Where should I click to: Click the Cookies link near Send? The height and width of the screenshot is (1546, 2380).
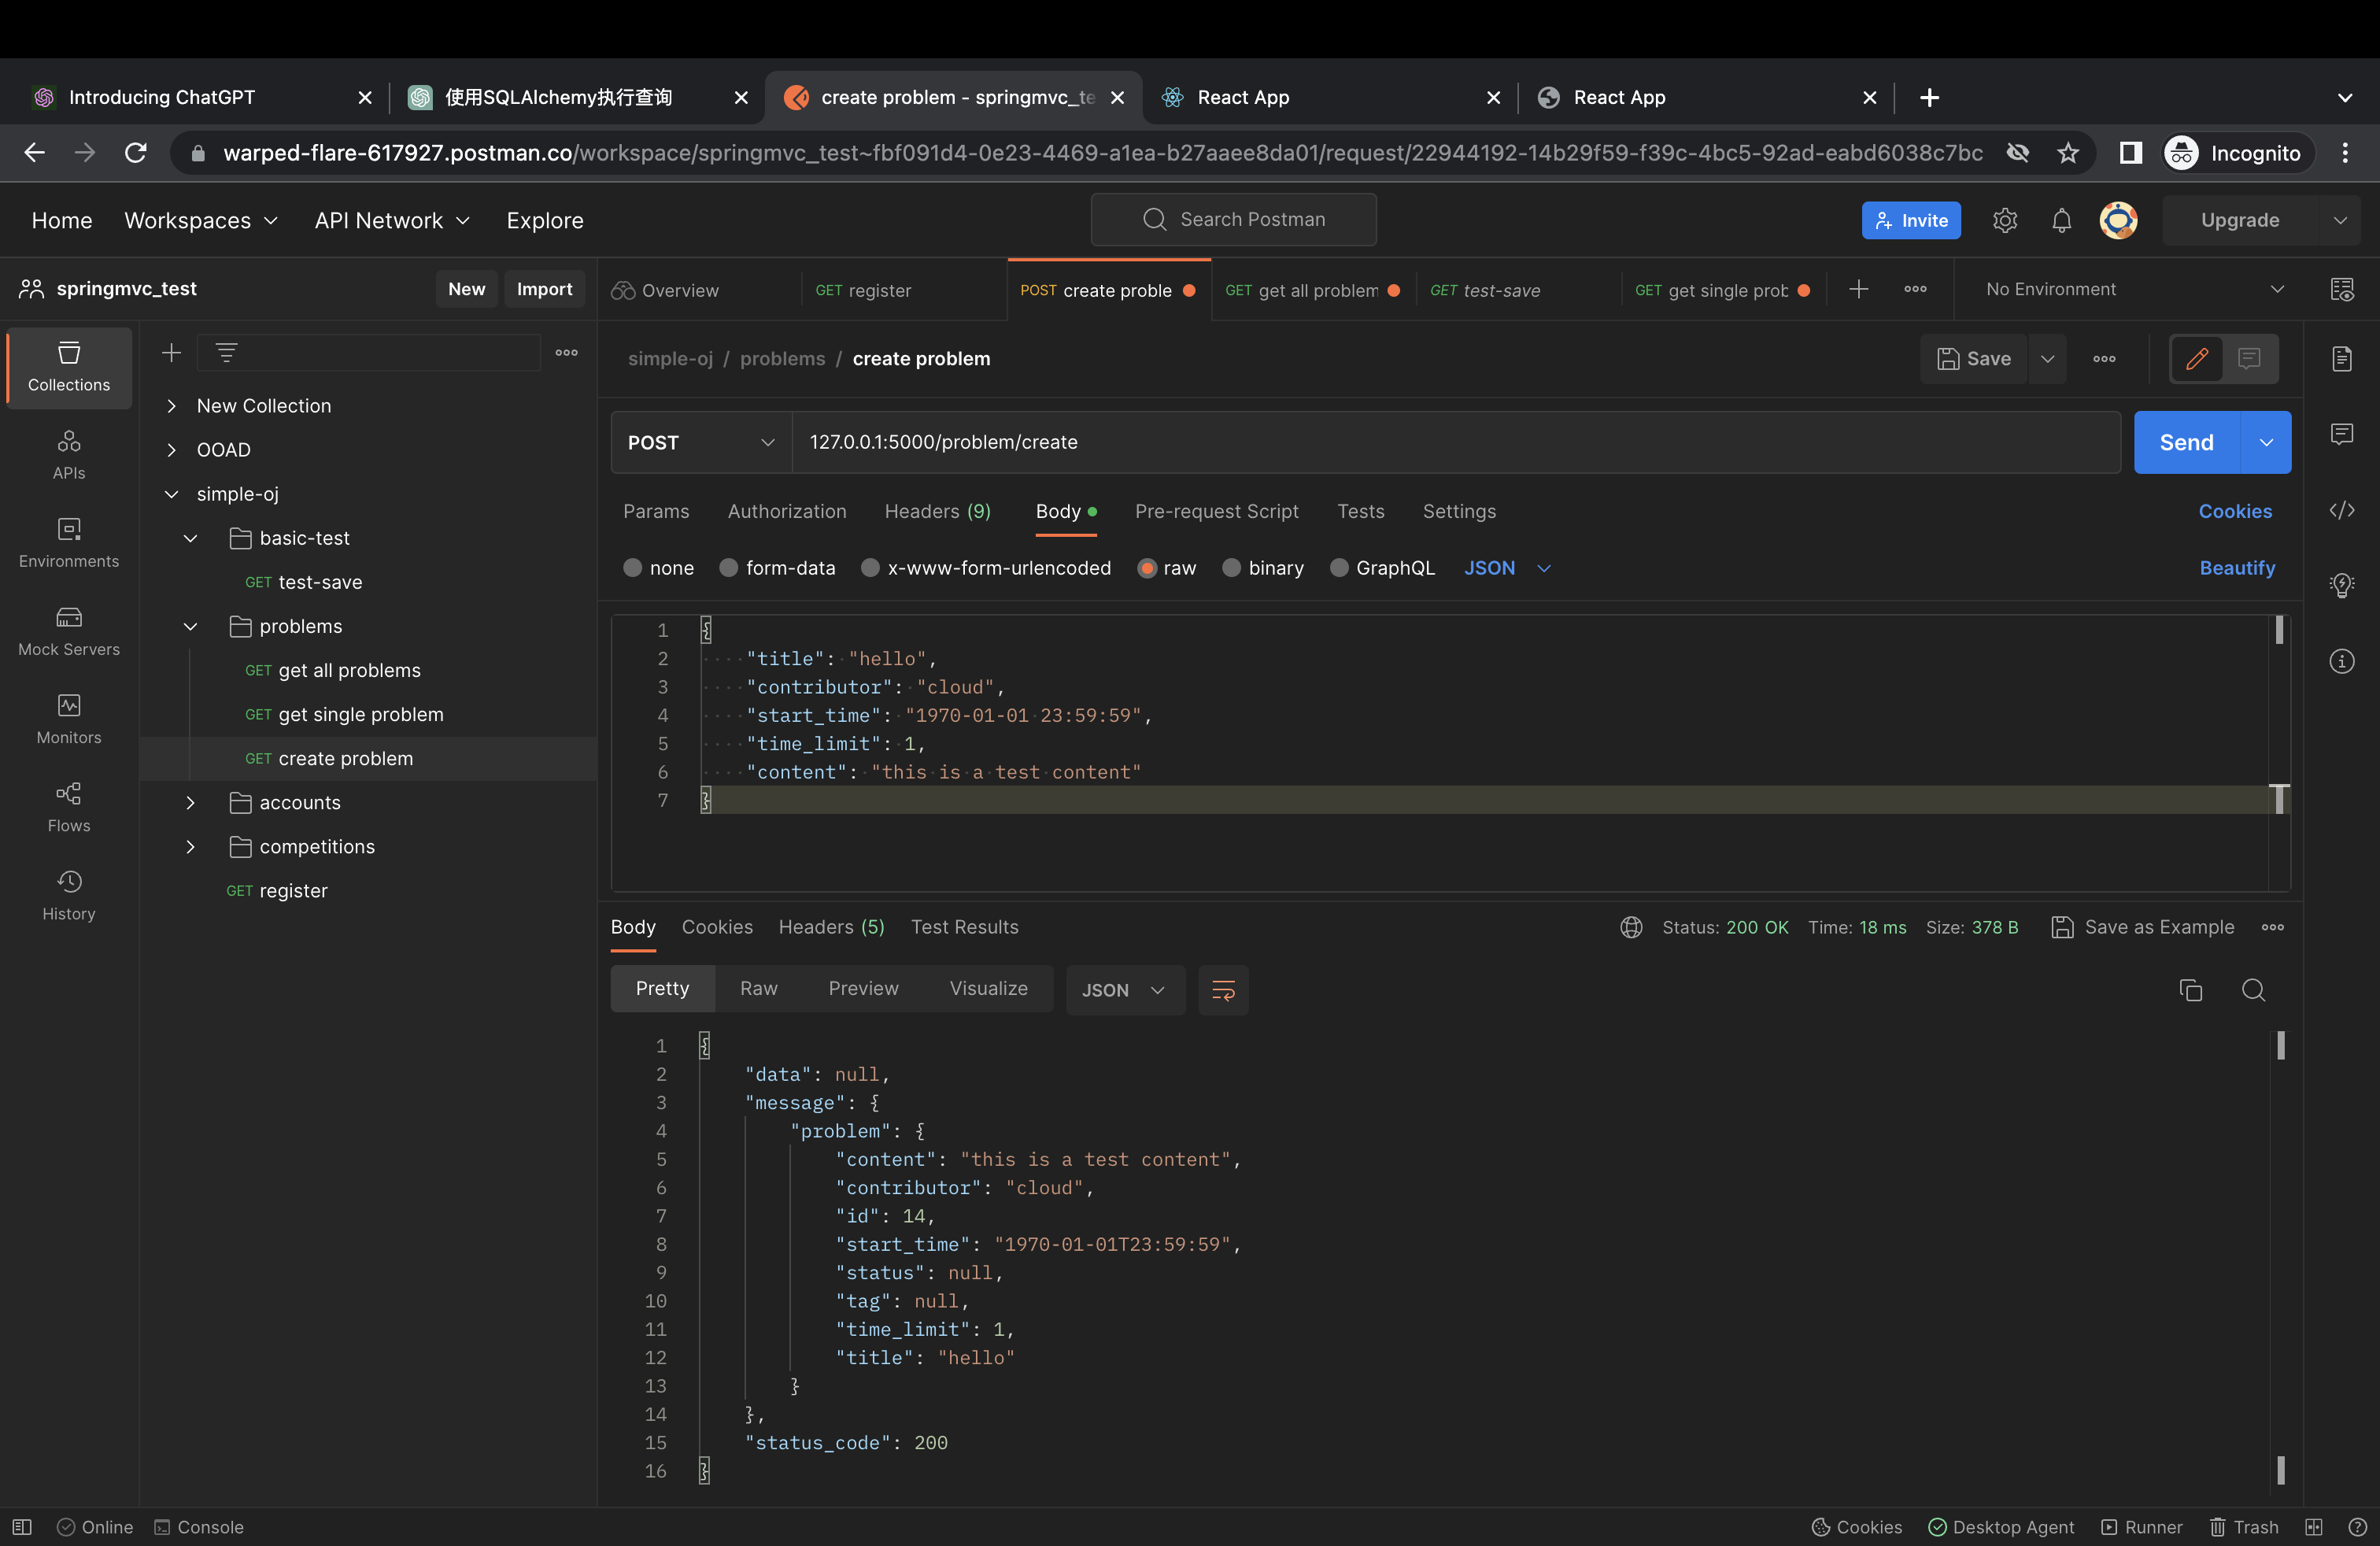tap(2235, 511)
